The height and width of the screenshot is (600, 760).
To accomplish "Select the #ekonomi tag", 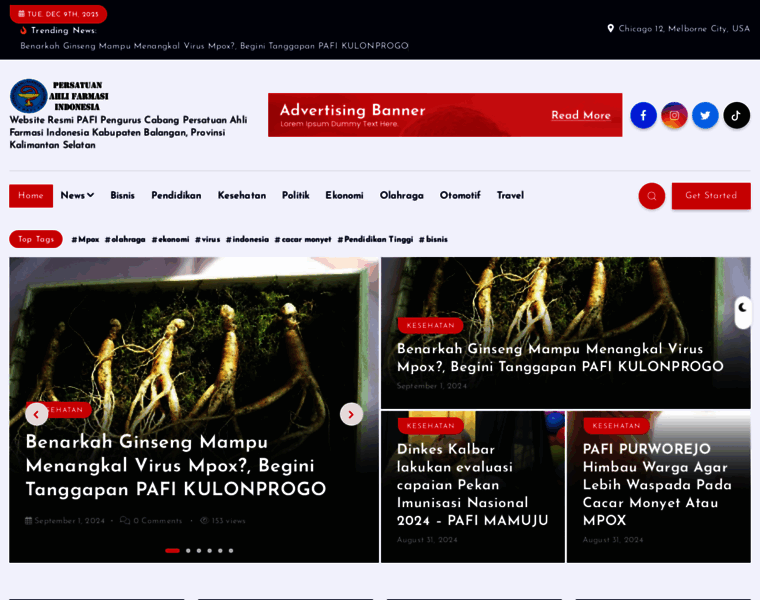I will point(171,239).
